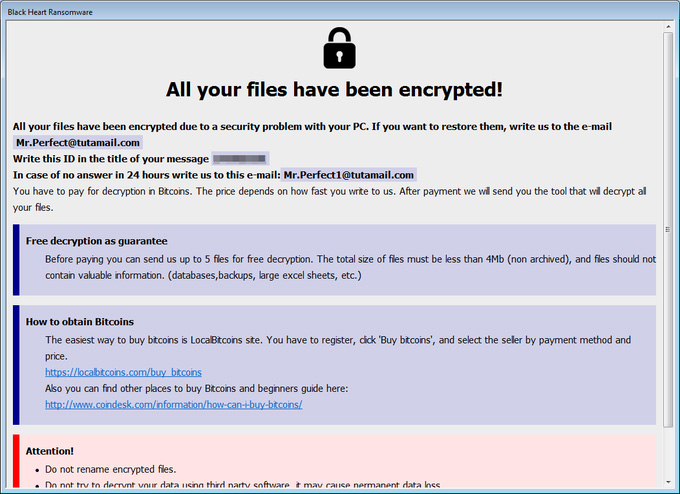Click the Black Heart Ransomware title bar

(x=340, y=12)
